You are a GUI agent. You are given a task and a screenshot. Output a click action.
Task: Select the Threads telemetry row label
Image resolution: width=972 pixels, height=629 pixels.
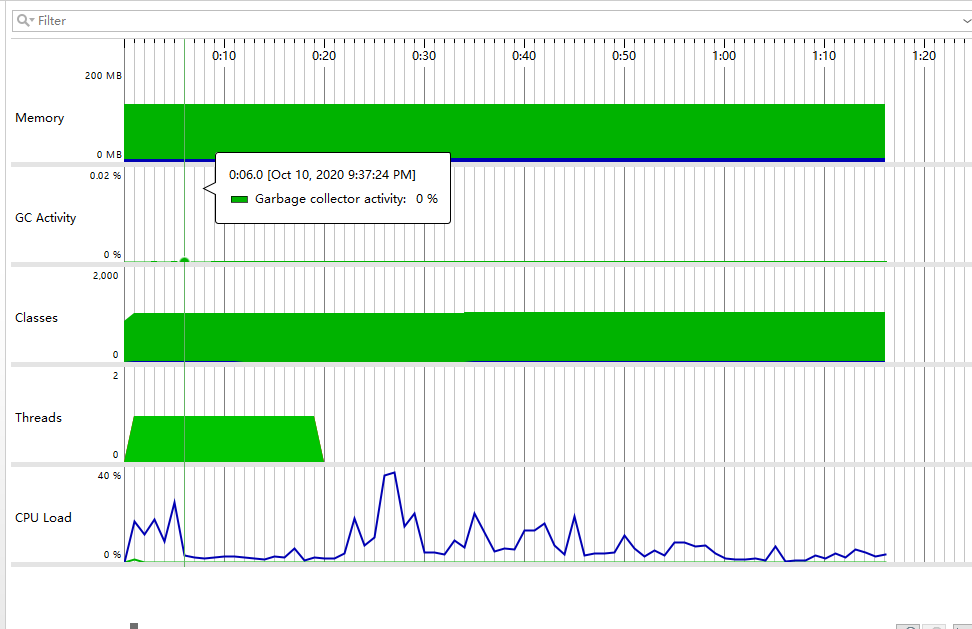38,417
